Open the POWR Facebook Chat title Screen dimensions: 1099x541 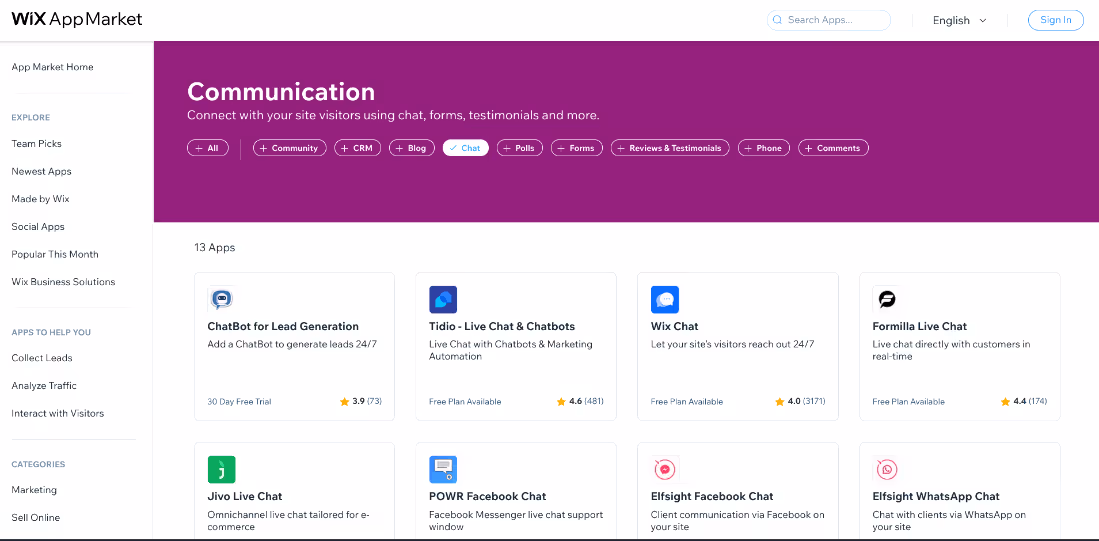488,496
